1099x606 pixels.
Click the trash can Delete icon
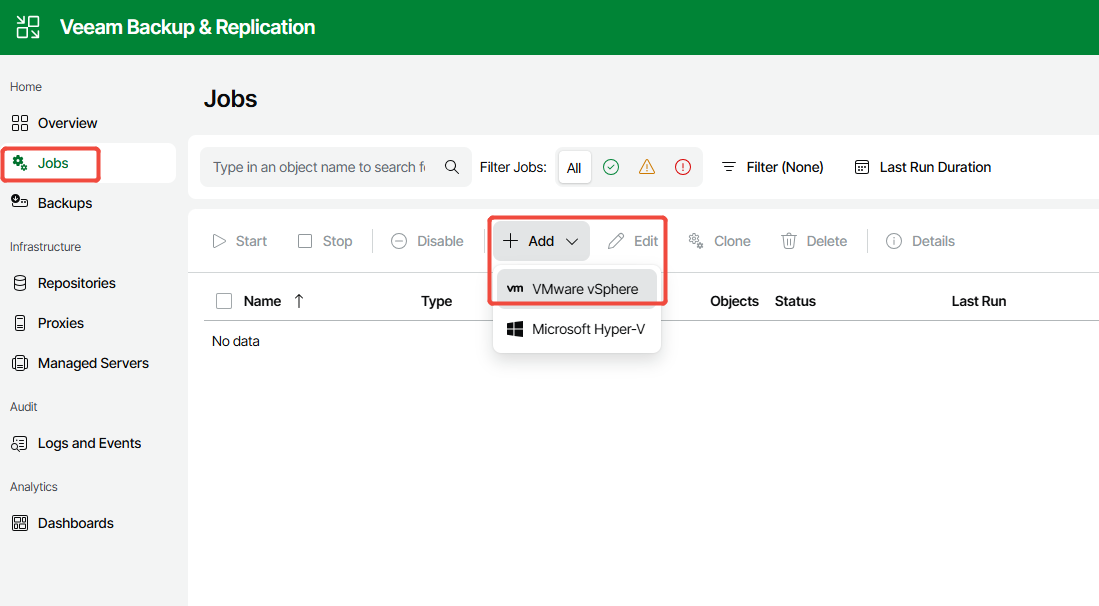coord(789,241)
